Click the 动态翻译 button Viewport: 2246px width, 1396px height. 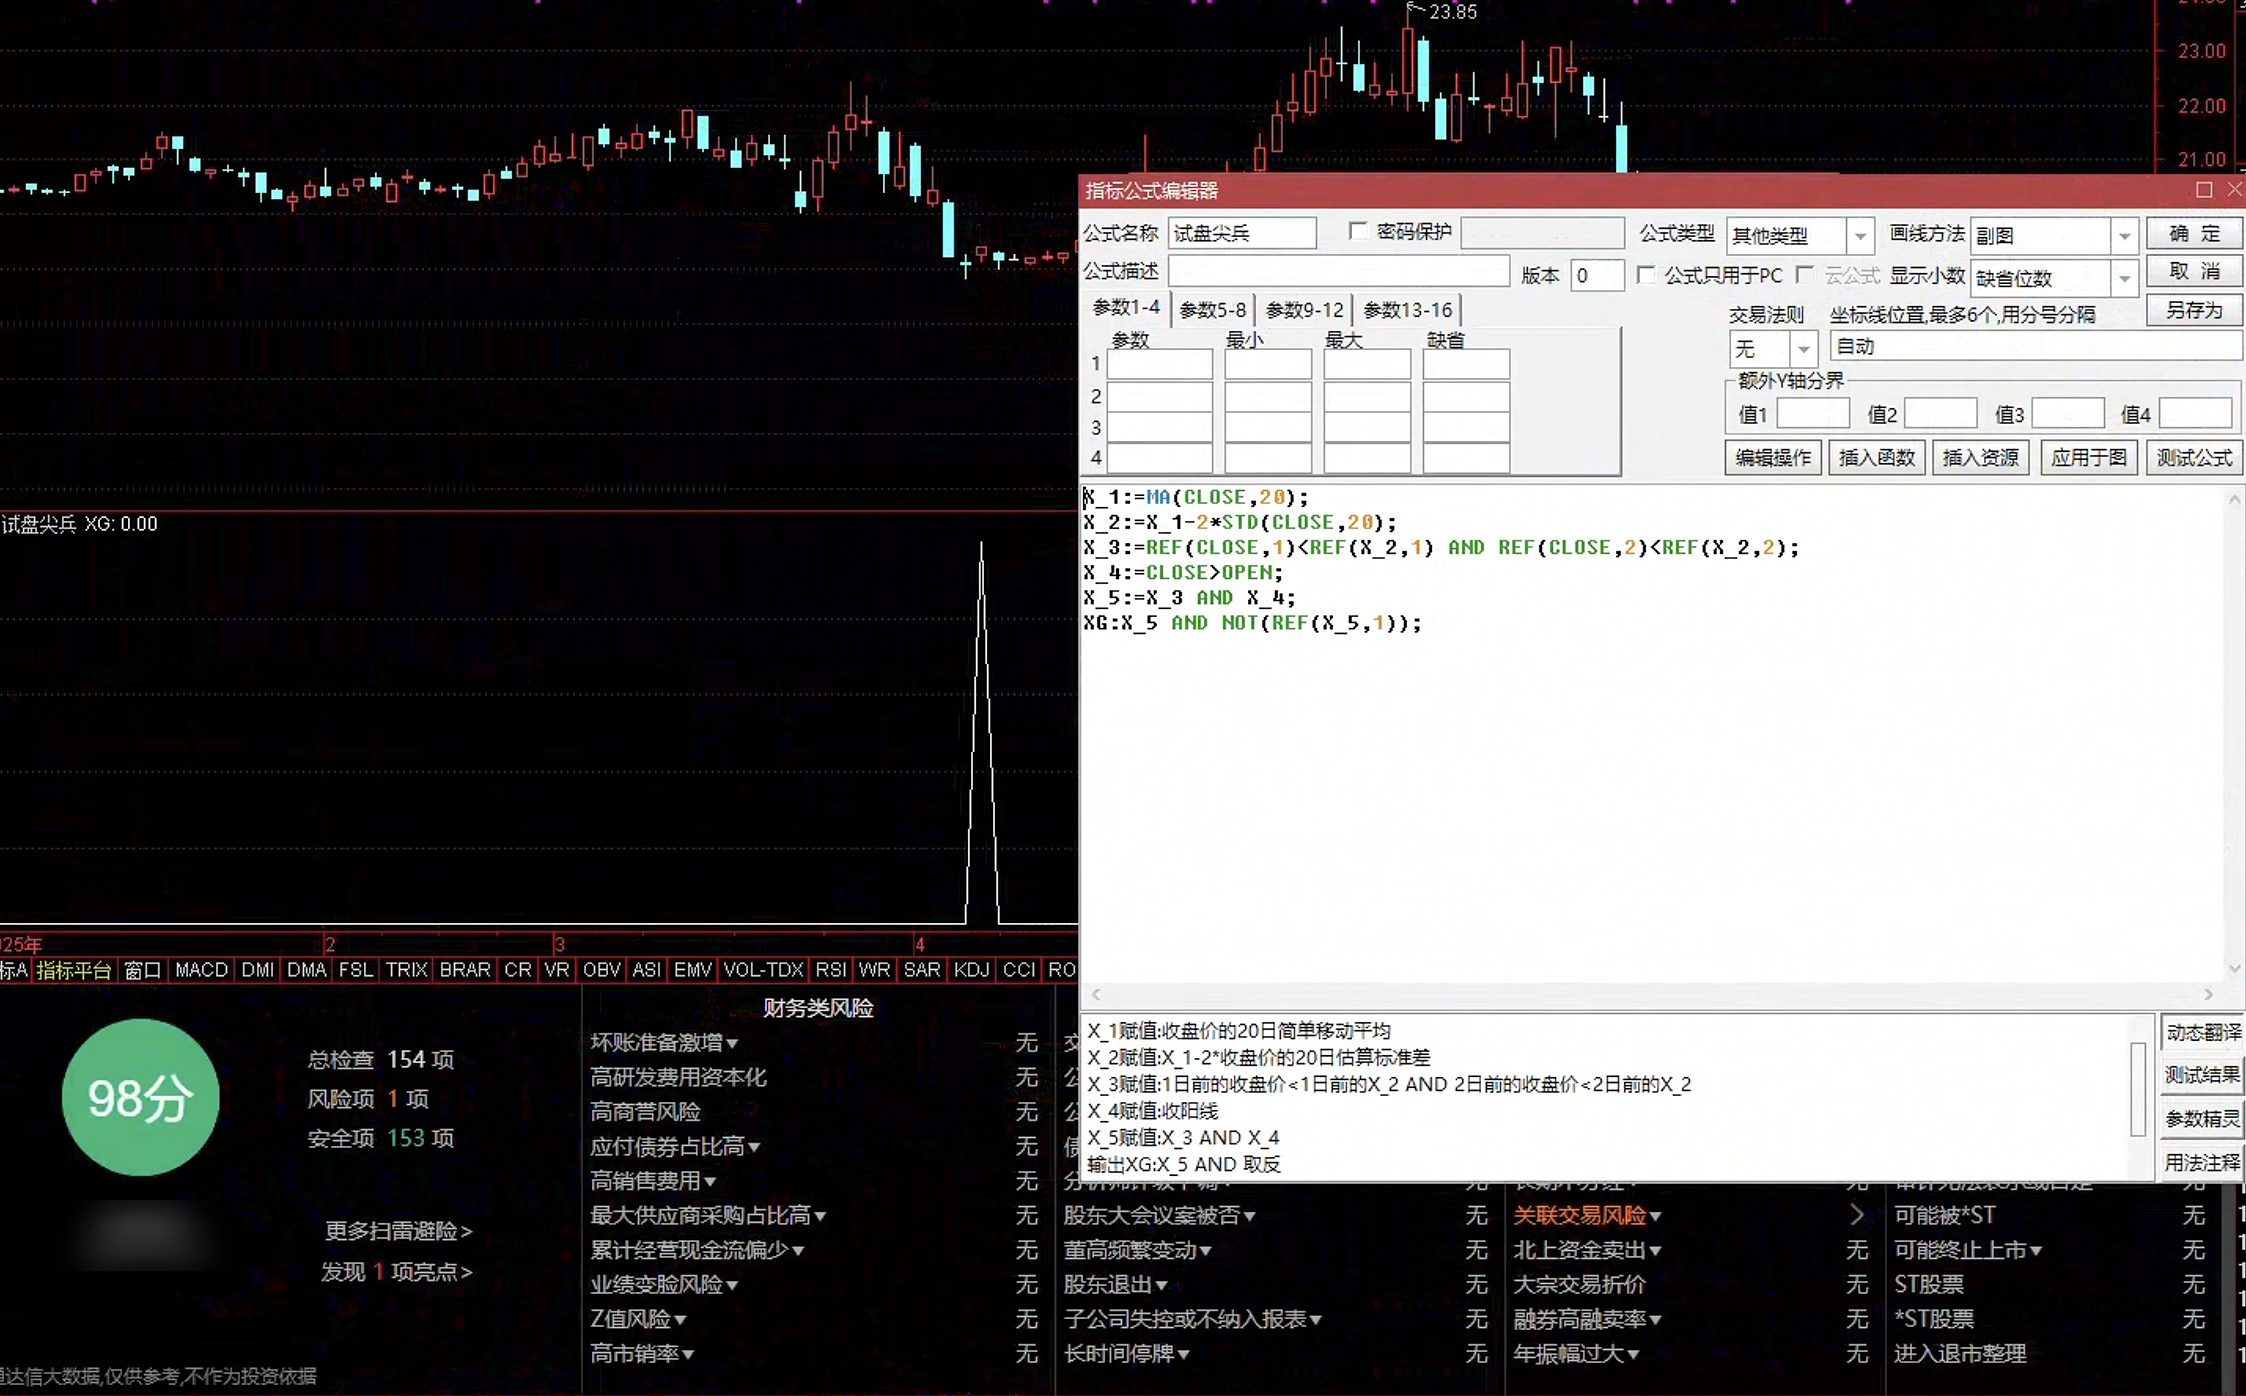[2203, 1032]
